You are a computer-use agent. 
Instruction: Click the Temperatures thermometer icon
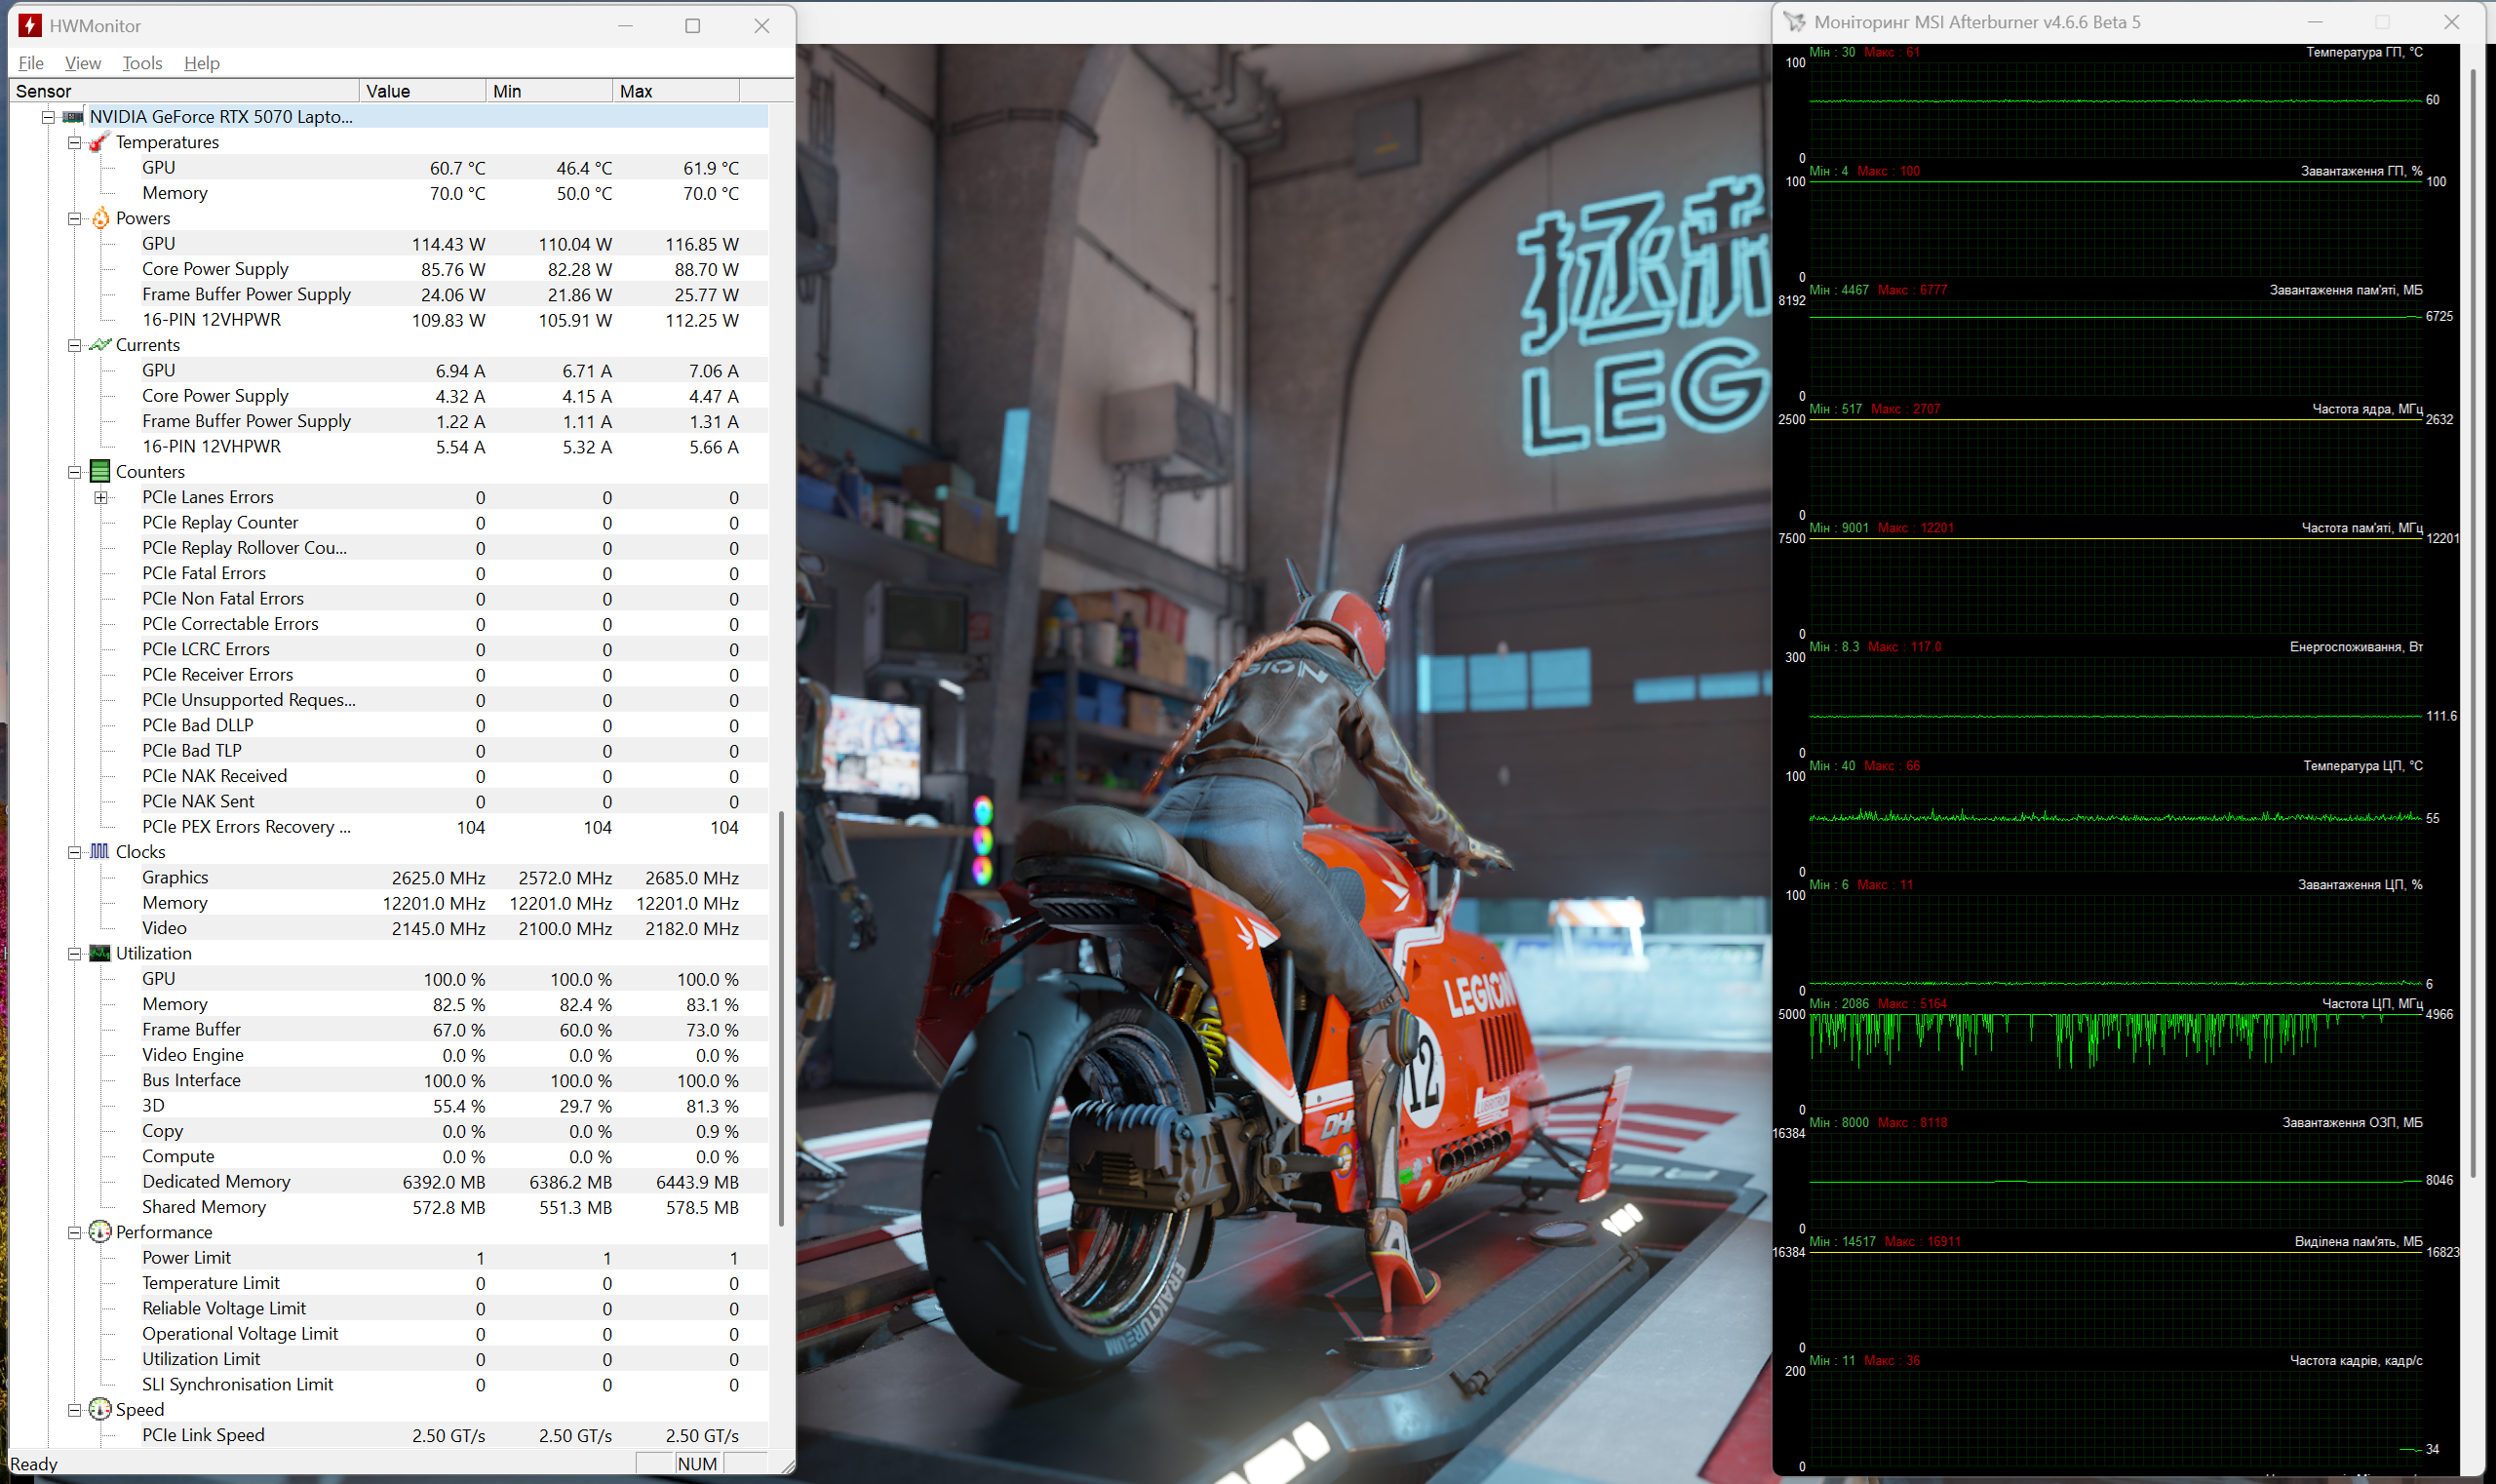click(99, 142)
